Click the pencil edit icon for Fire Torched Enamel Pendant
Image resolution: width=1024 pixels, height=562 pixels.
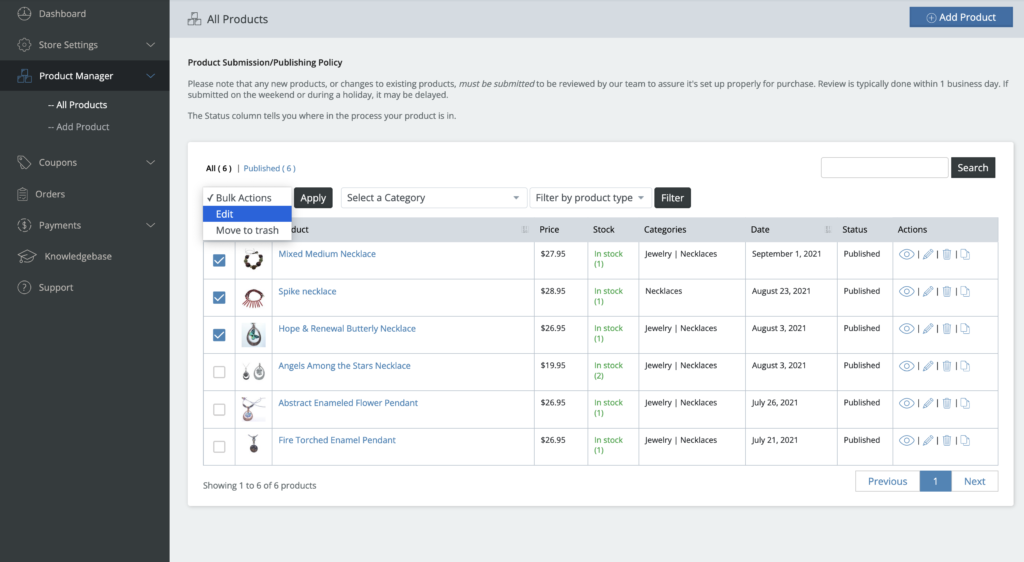click(x=928, y=441)
